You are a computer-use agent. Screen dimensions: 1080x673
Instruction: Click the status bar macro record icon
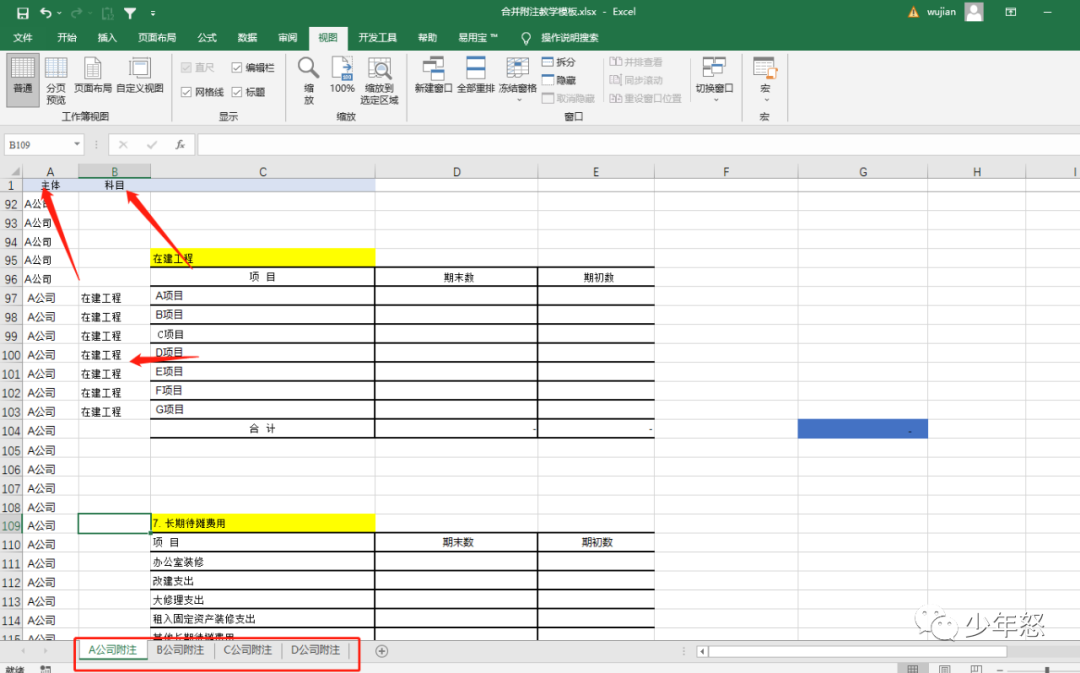pos(45,669)
